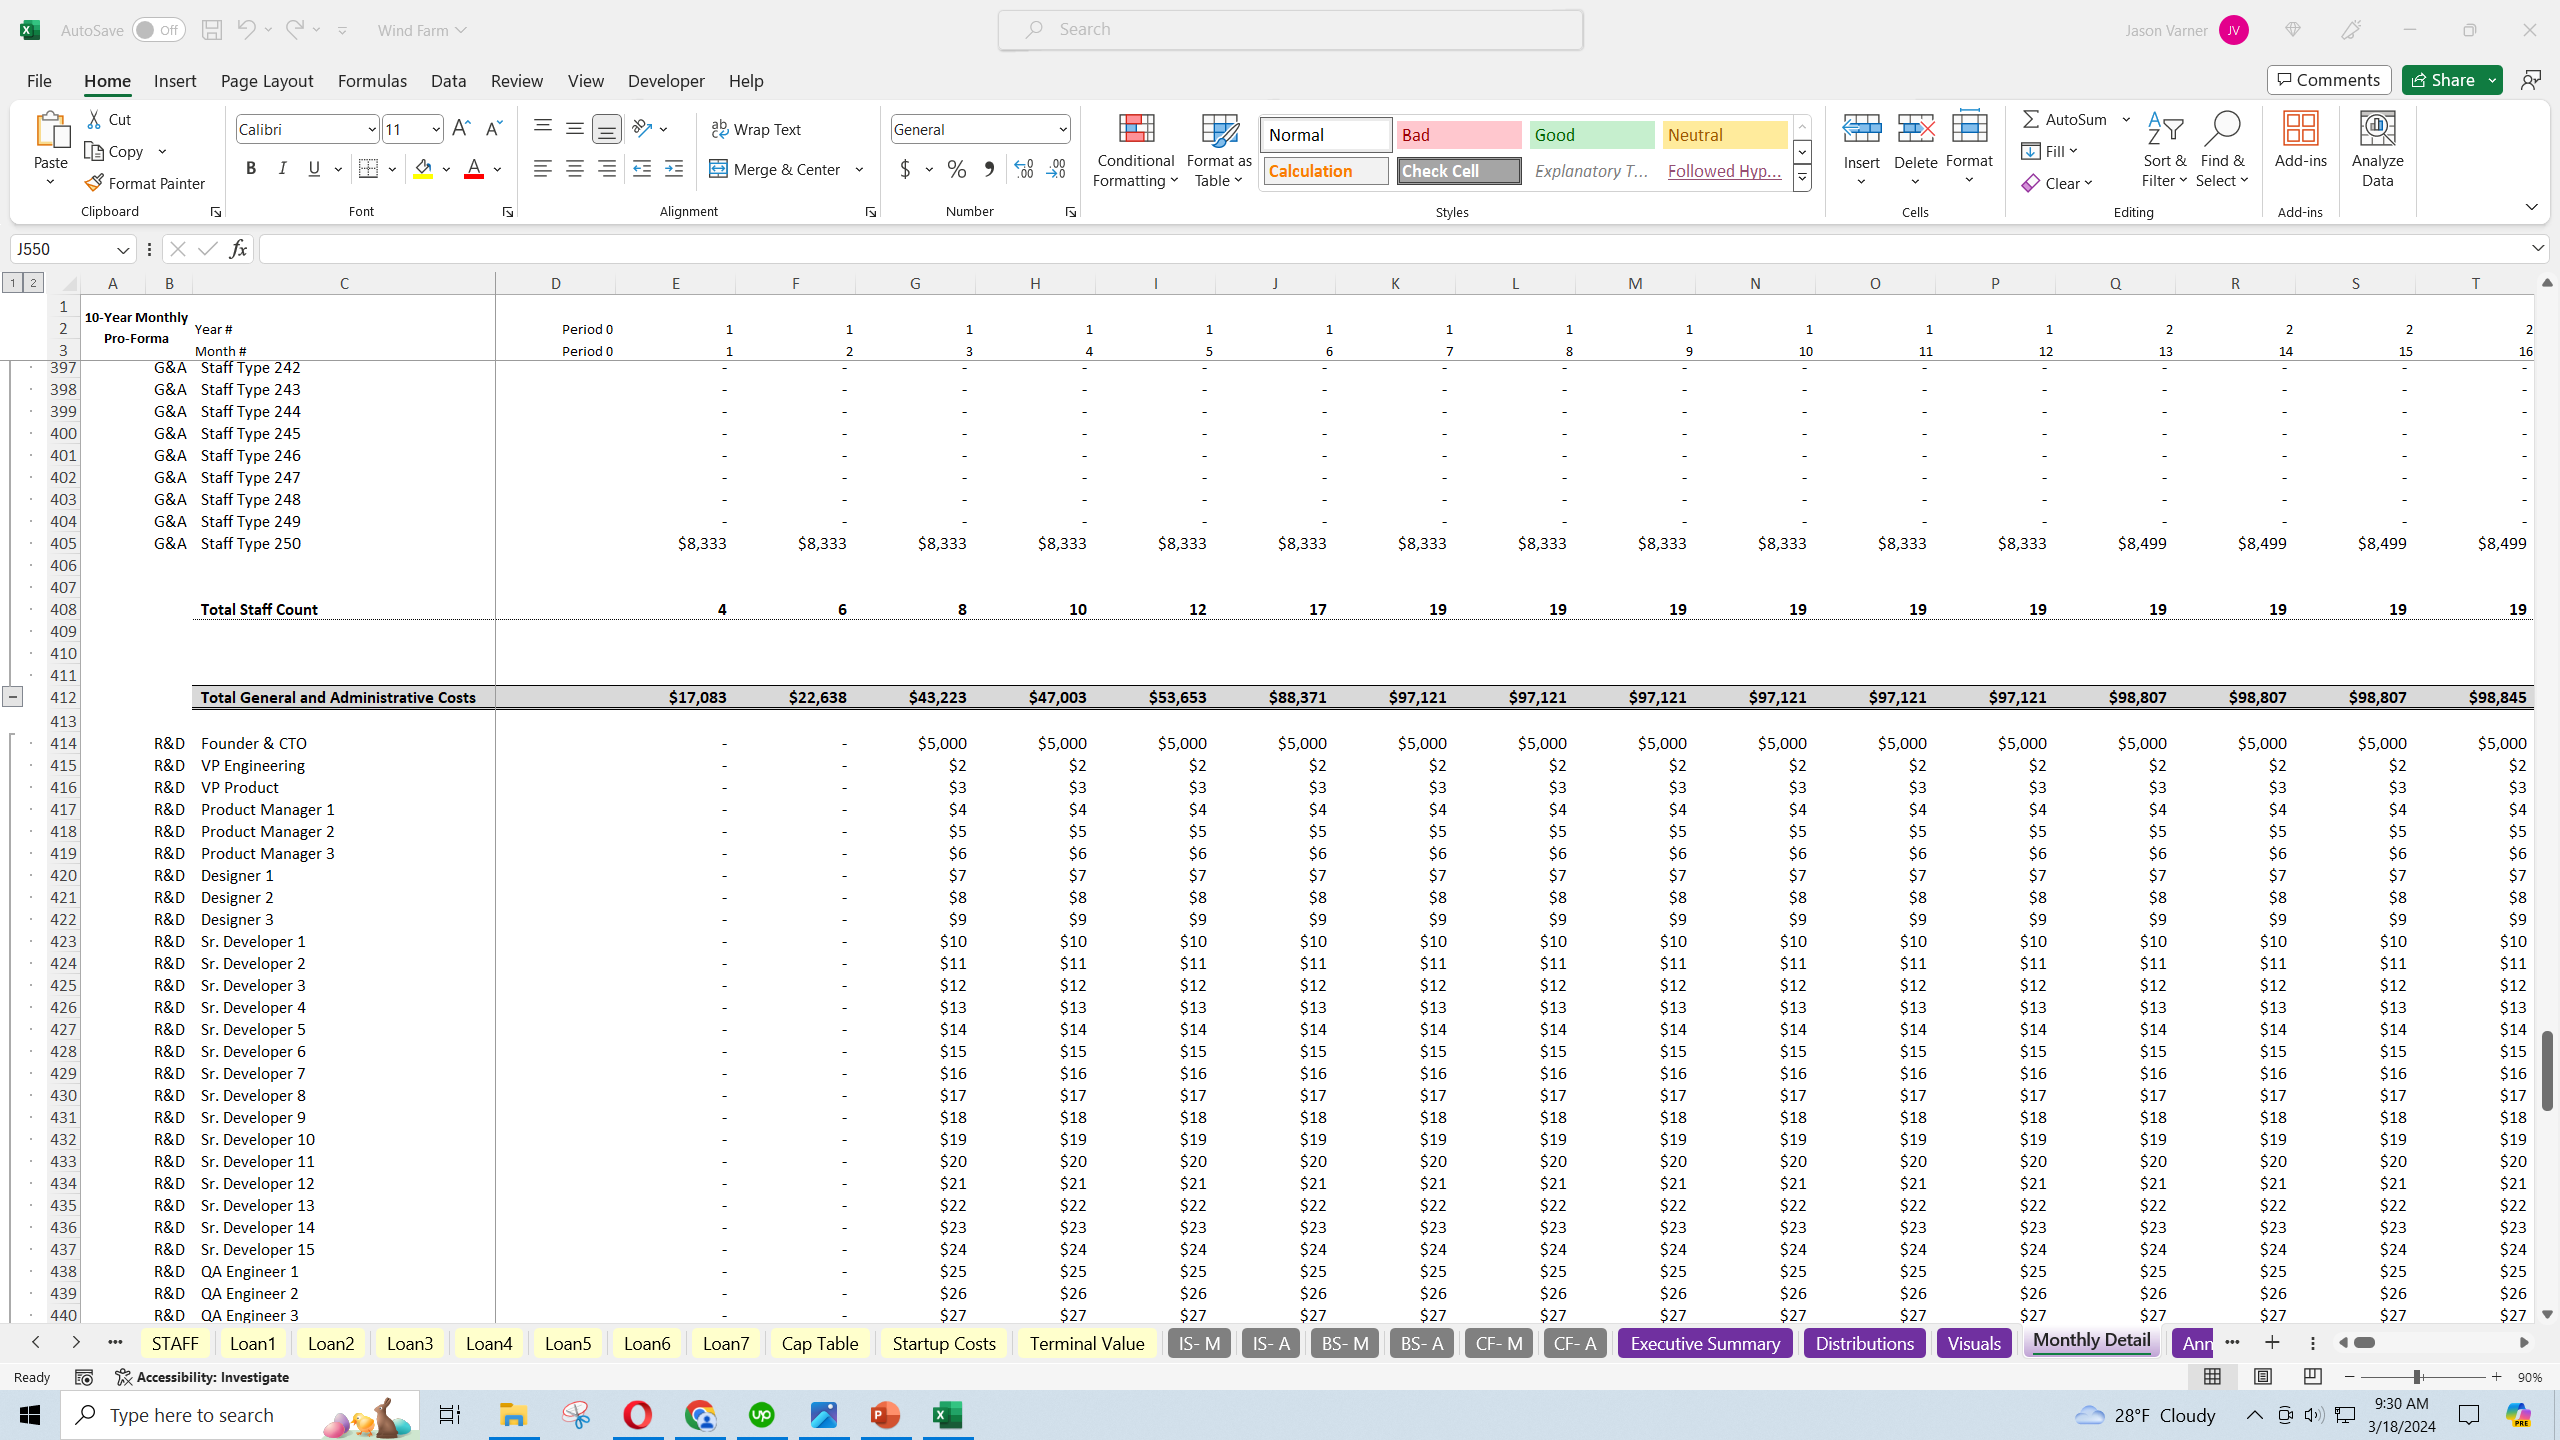Image resolution: width=2560 pixels, height=1440 pixels.
Task: Click Increase Decimal icon
Action: click(1024, 169)
